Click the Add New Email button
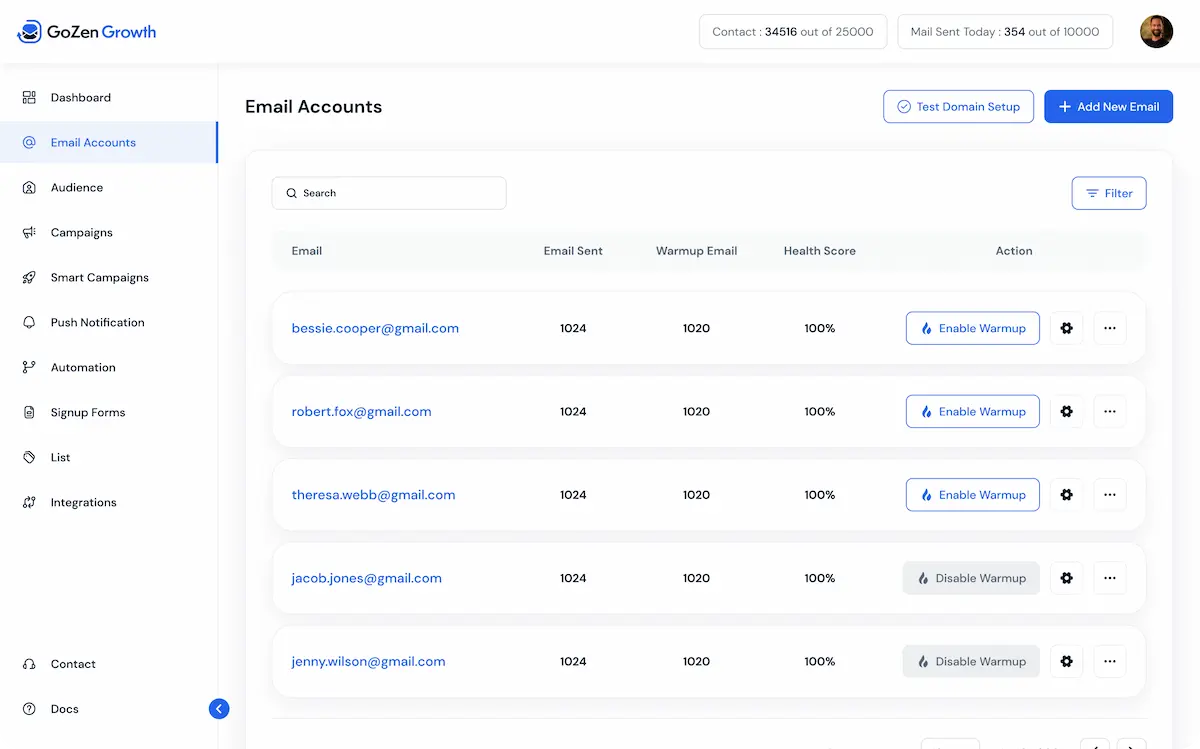 pyautogui.click(x=1108, y=106)
